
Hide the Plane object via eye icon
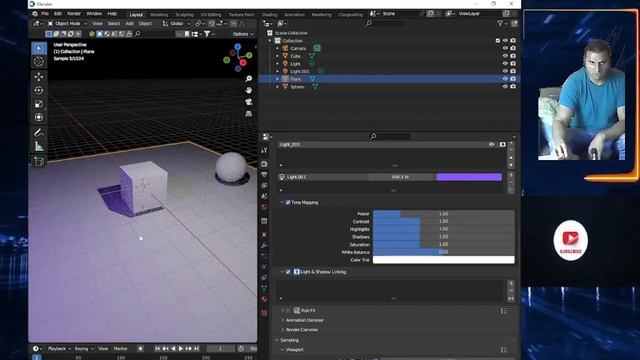[x=505, y=79]
